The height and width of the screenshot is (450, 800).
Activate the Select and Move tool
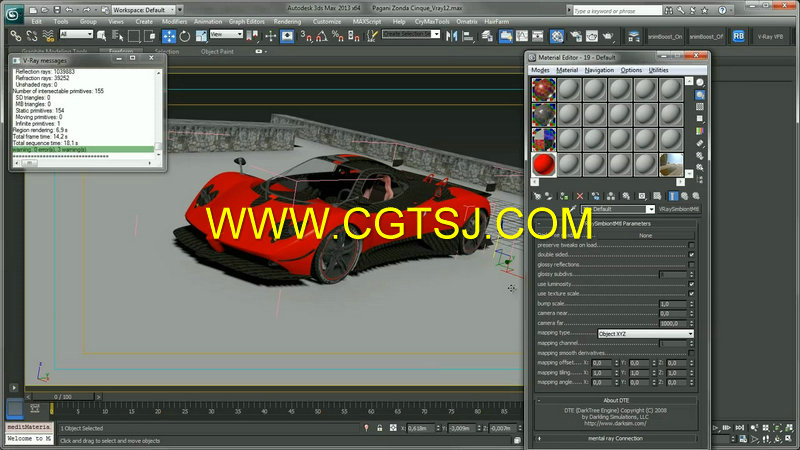point(169,36)
